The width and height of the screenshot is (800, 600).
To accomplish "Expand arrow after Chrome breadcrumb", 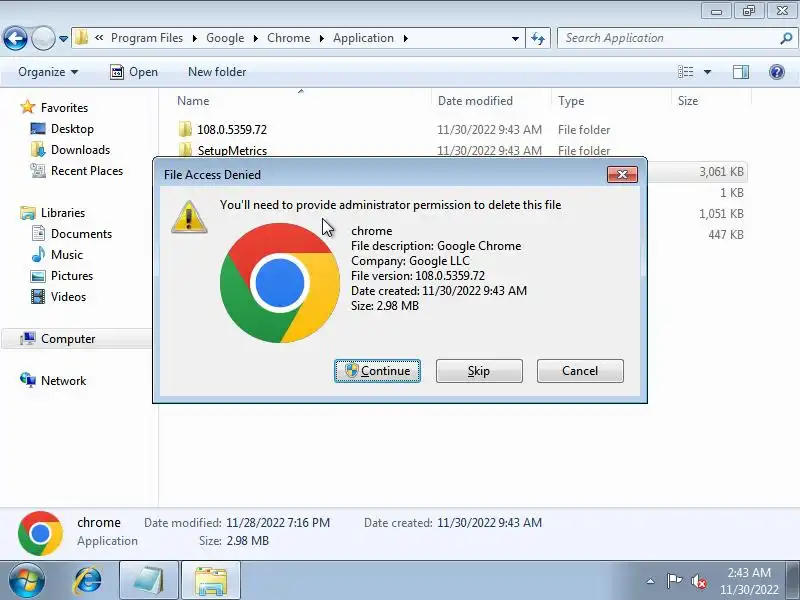I will pos(321,39).
